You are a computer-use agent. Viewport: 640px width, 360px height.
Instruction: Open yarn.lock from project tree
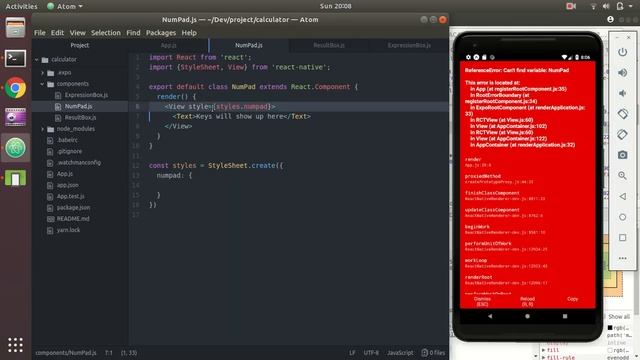tap(68, 230)
